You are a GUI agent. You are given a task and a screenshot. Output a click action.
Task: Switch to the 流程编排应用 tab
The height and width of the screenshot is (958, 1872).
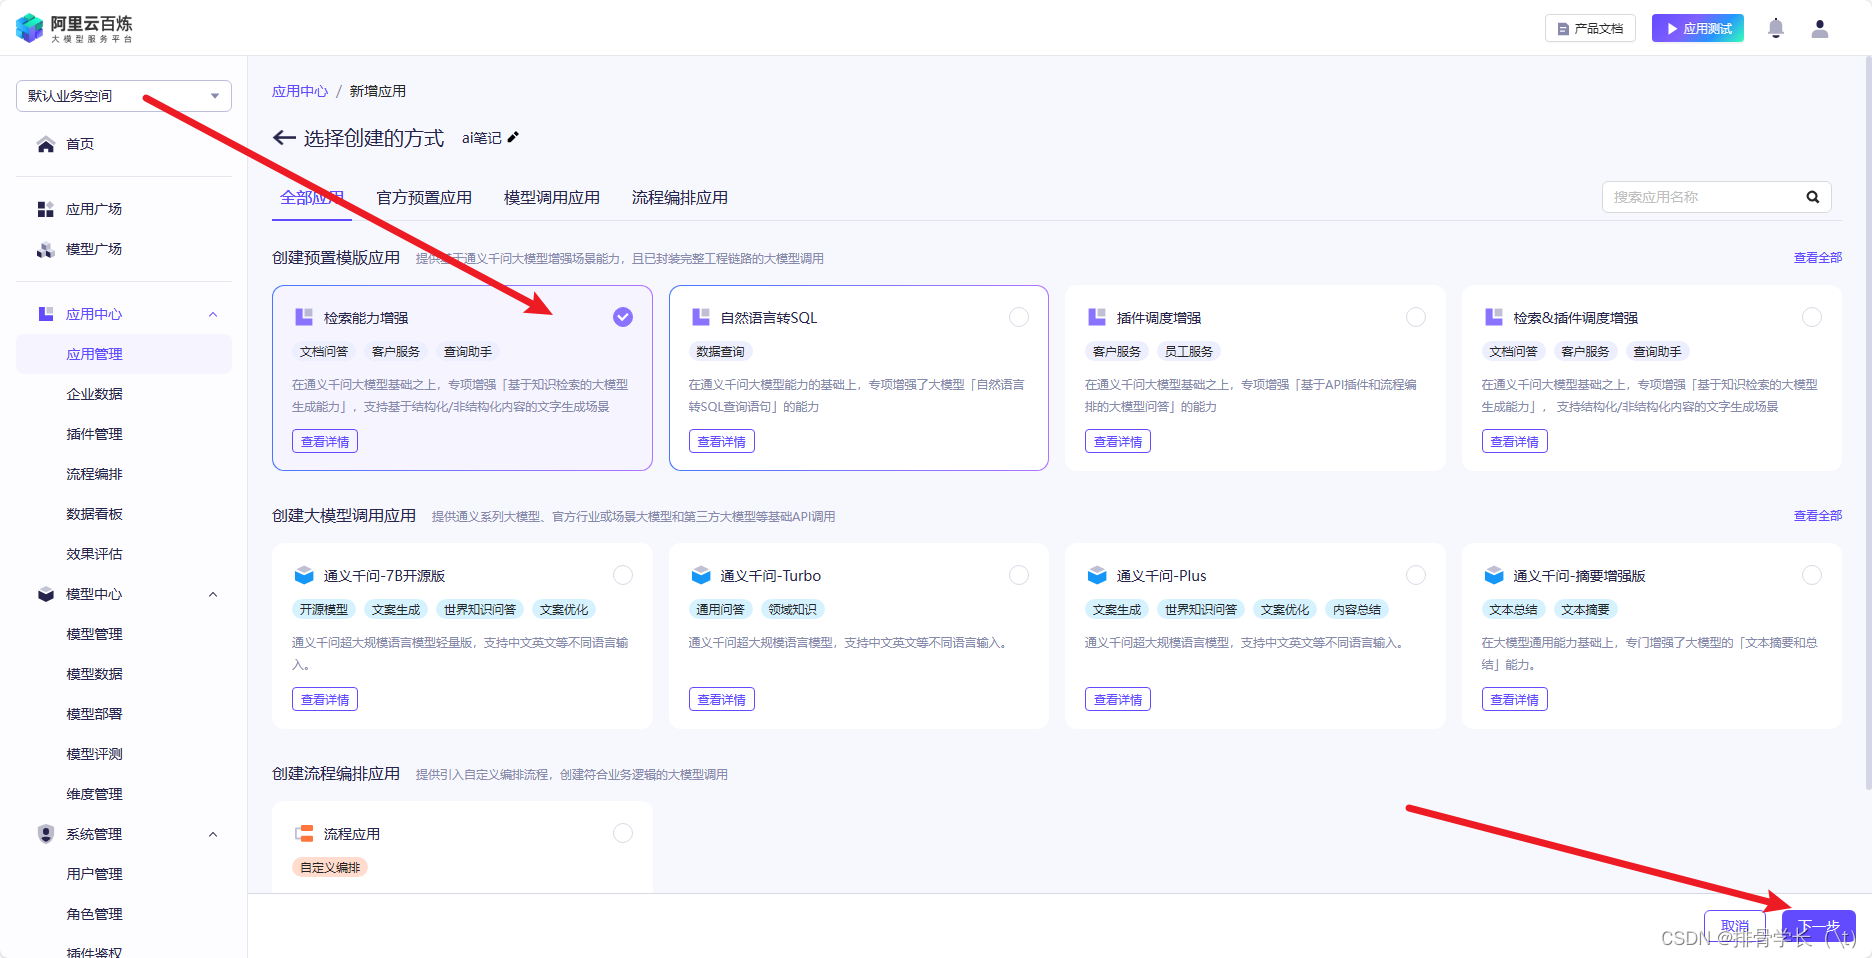[x=680, y=198]
